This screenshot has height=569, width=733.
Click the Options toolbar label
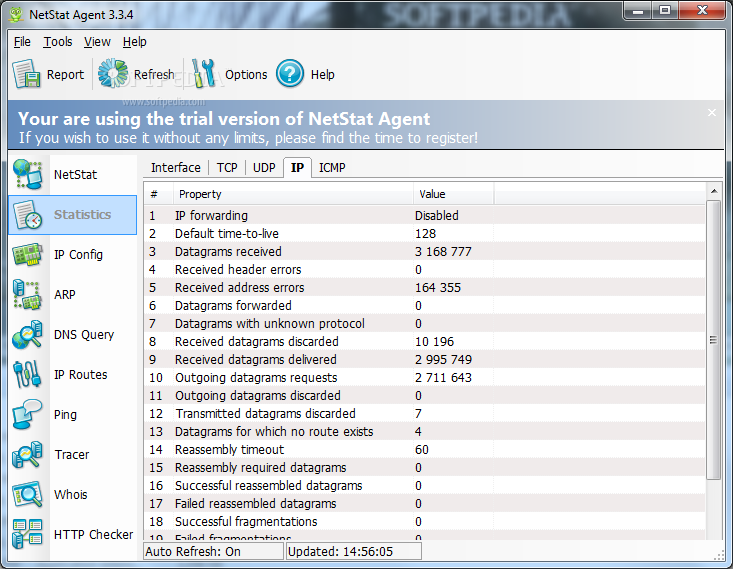246,74
